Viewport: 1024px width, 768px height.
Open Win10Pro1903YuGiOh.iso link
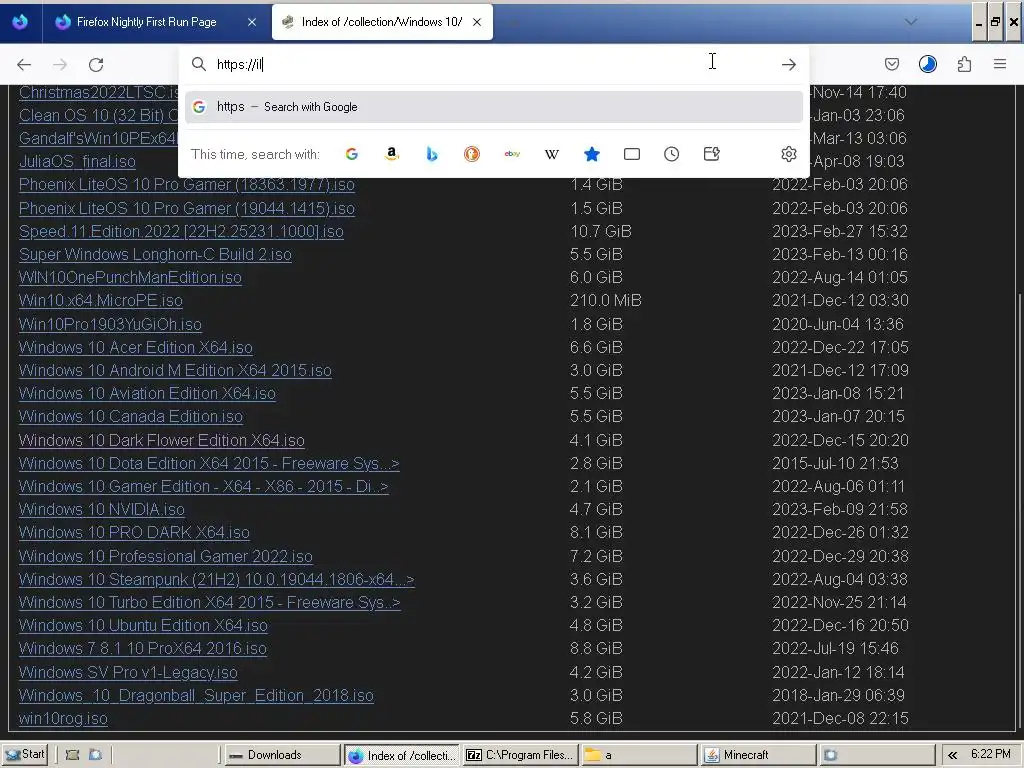(x=110, y=325)
